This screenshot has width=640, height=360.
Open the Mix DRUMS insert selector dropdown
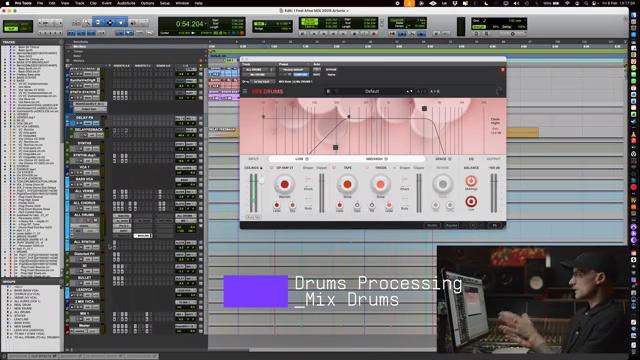click(x=259, y=75)
